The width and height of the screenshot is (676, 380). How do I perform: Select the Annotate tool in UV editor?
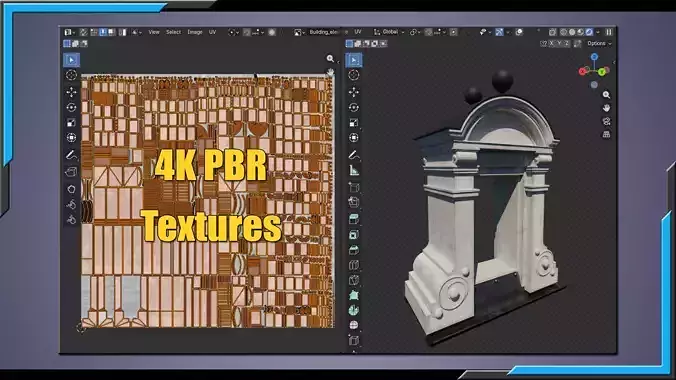pos(71,155)
